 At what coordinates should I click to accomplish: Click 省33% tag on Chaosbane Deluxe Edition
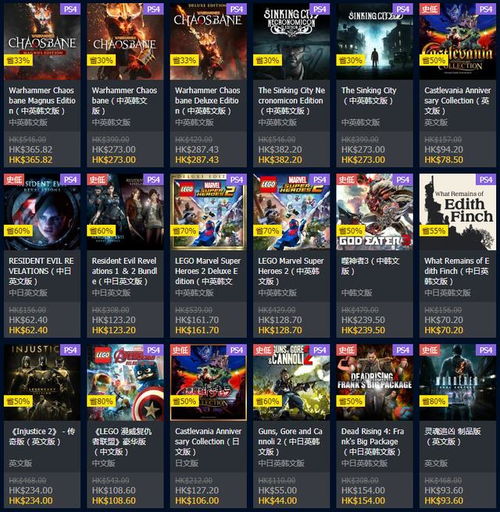(x=185, y=60)
